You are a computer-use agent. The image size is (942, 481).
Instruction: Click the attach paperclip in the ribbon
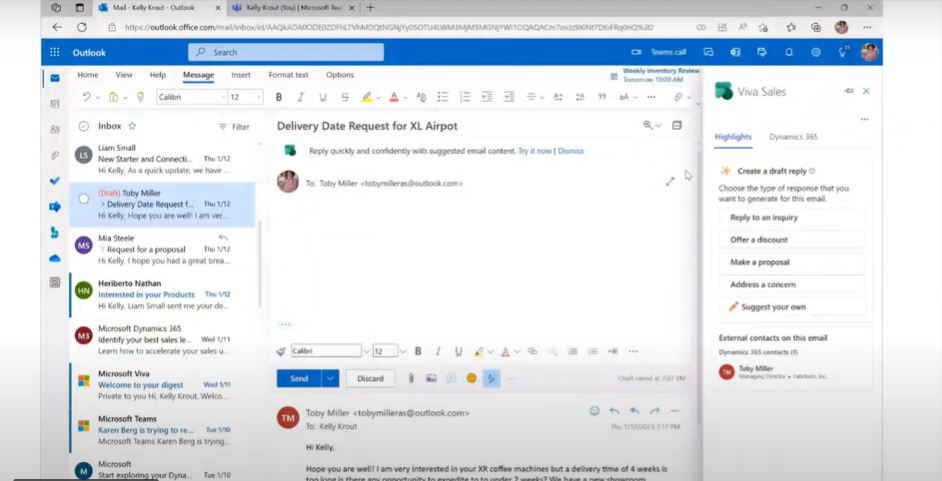[678, 97]
